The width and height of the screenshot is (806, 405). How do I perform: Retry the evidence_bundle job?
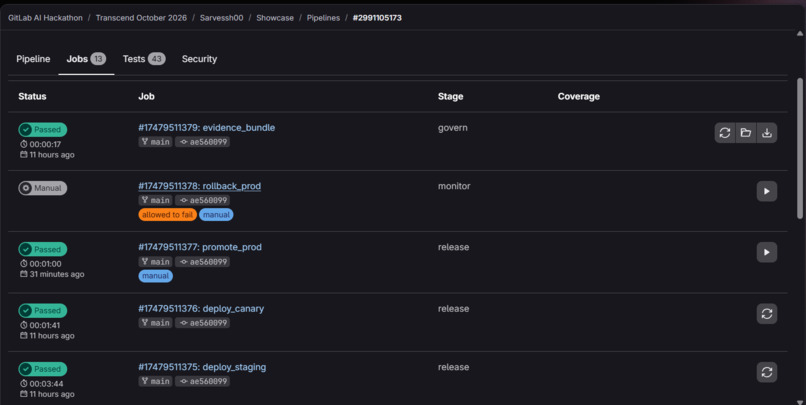click(x=725, y=133)
